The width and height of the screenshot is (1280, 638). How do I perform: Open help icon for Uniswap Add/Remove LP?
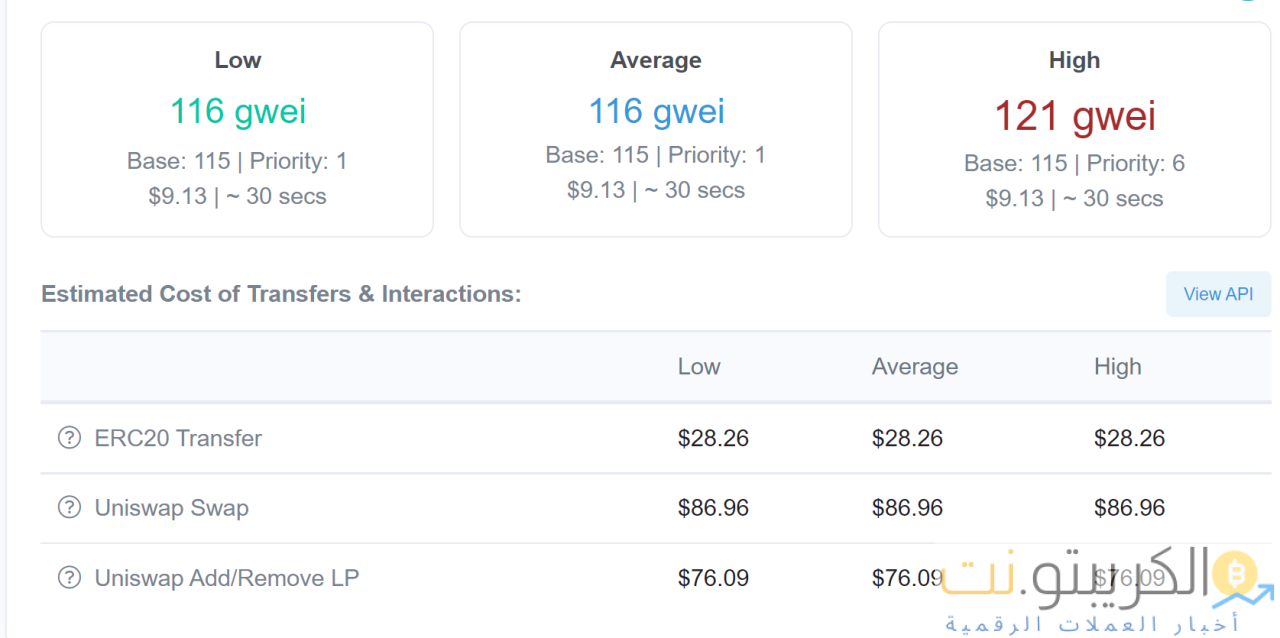(x=69, y=578)
